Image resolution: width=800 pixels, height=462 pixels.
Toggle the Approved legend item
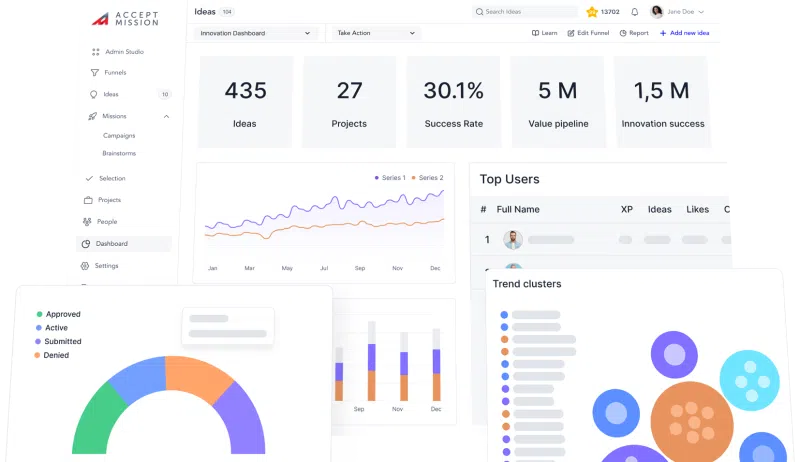coord(58,314)
